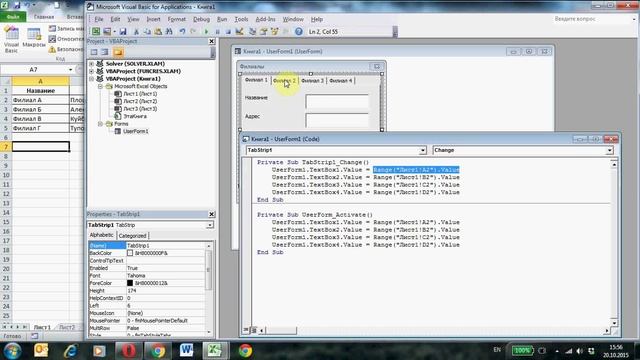640x360 pixels.
Task: Open the Debug menu
Action: tap(201, 19)
